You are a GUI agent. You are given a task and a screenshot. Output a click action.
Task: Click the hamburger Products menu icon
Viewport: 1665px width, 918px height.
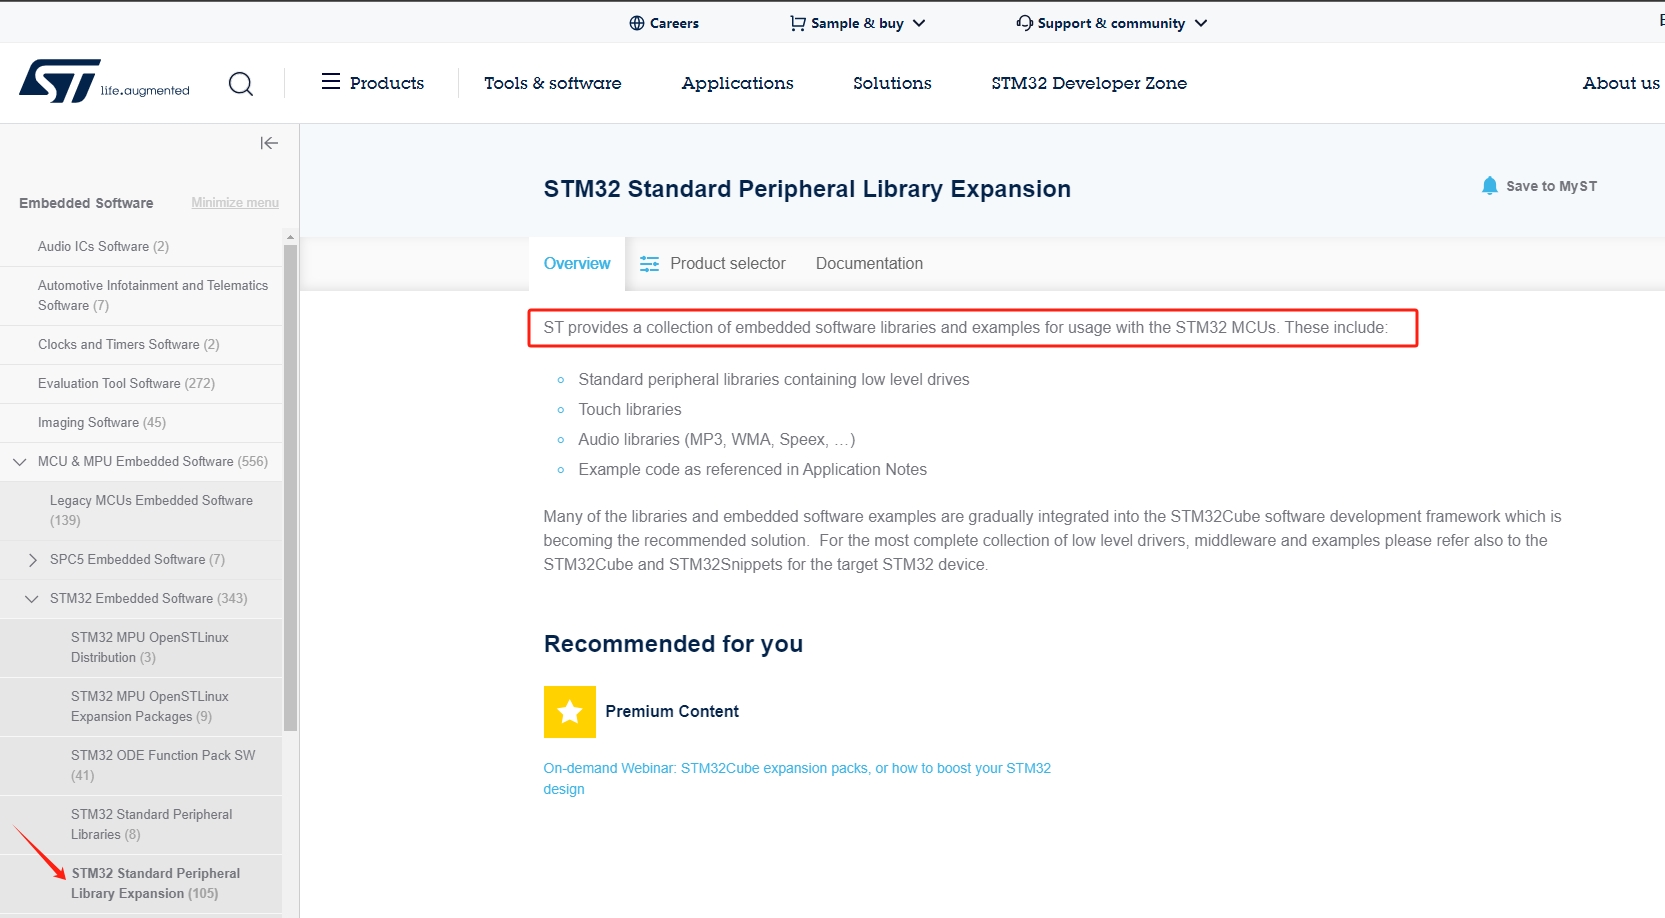(330, 82)
